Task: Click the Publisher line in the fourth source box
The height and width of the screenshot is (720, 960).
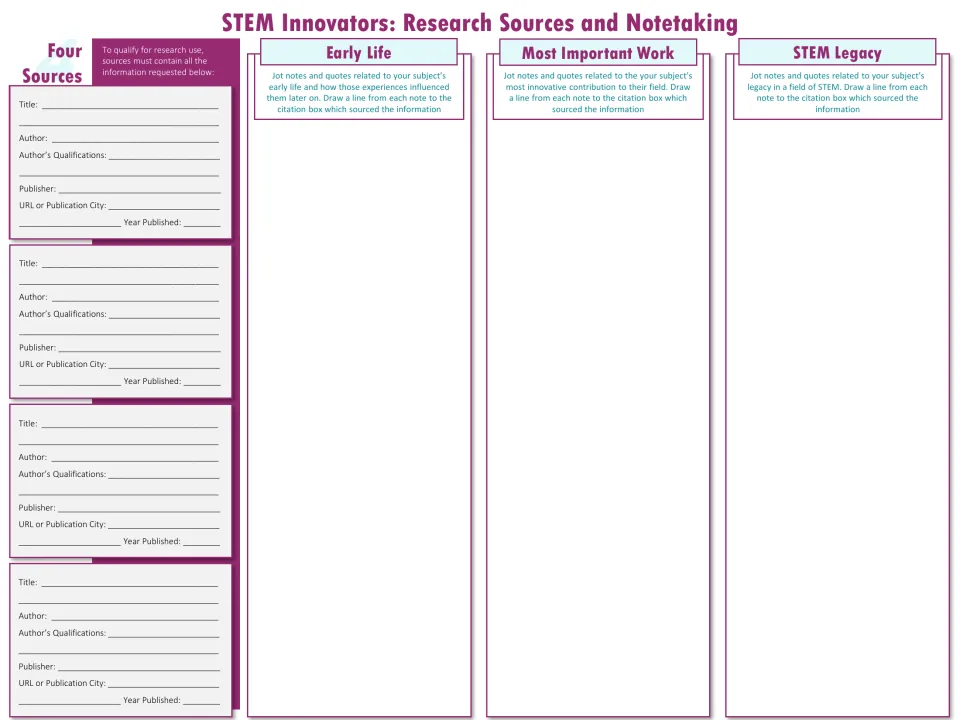Action: [139, 667]
